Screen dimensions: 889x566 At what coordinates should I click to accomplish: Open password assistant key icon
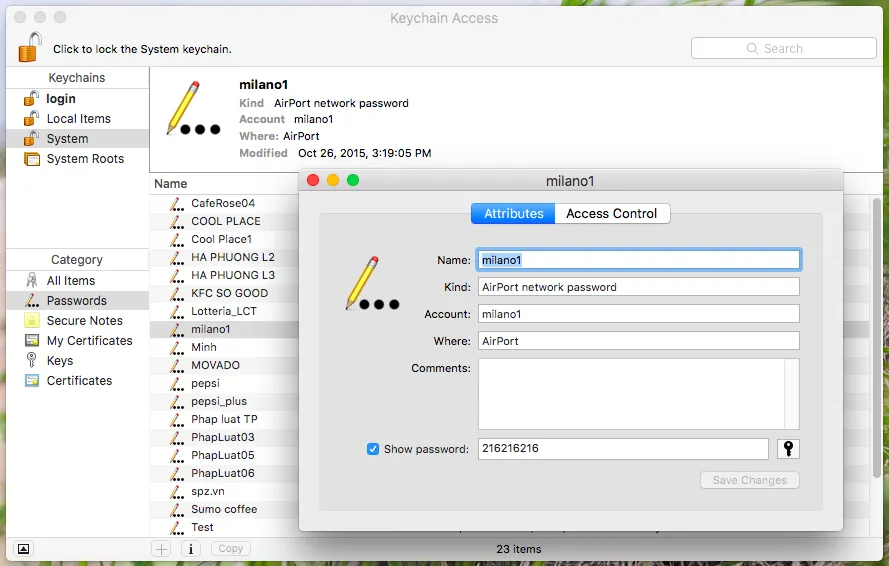click(x=788, y=449)
